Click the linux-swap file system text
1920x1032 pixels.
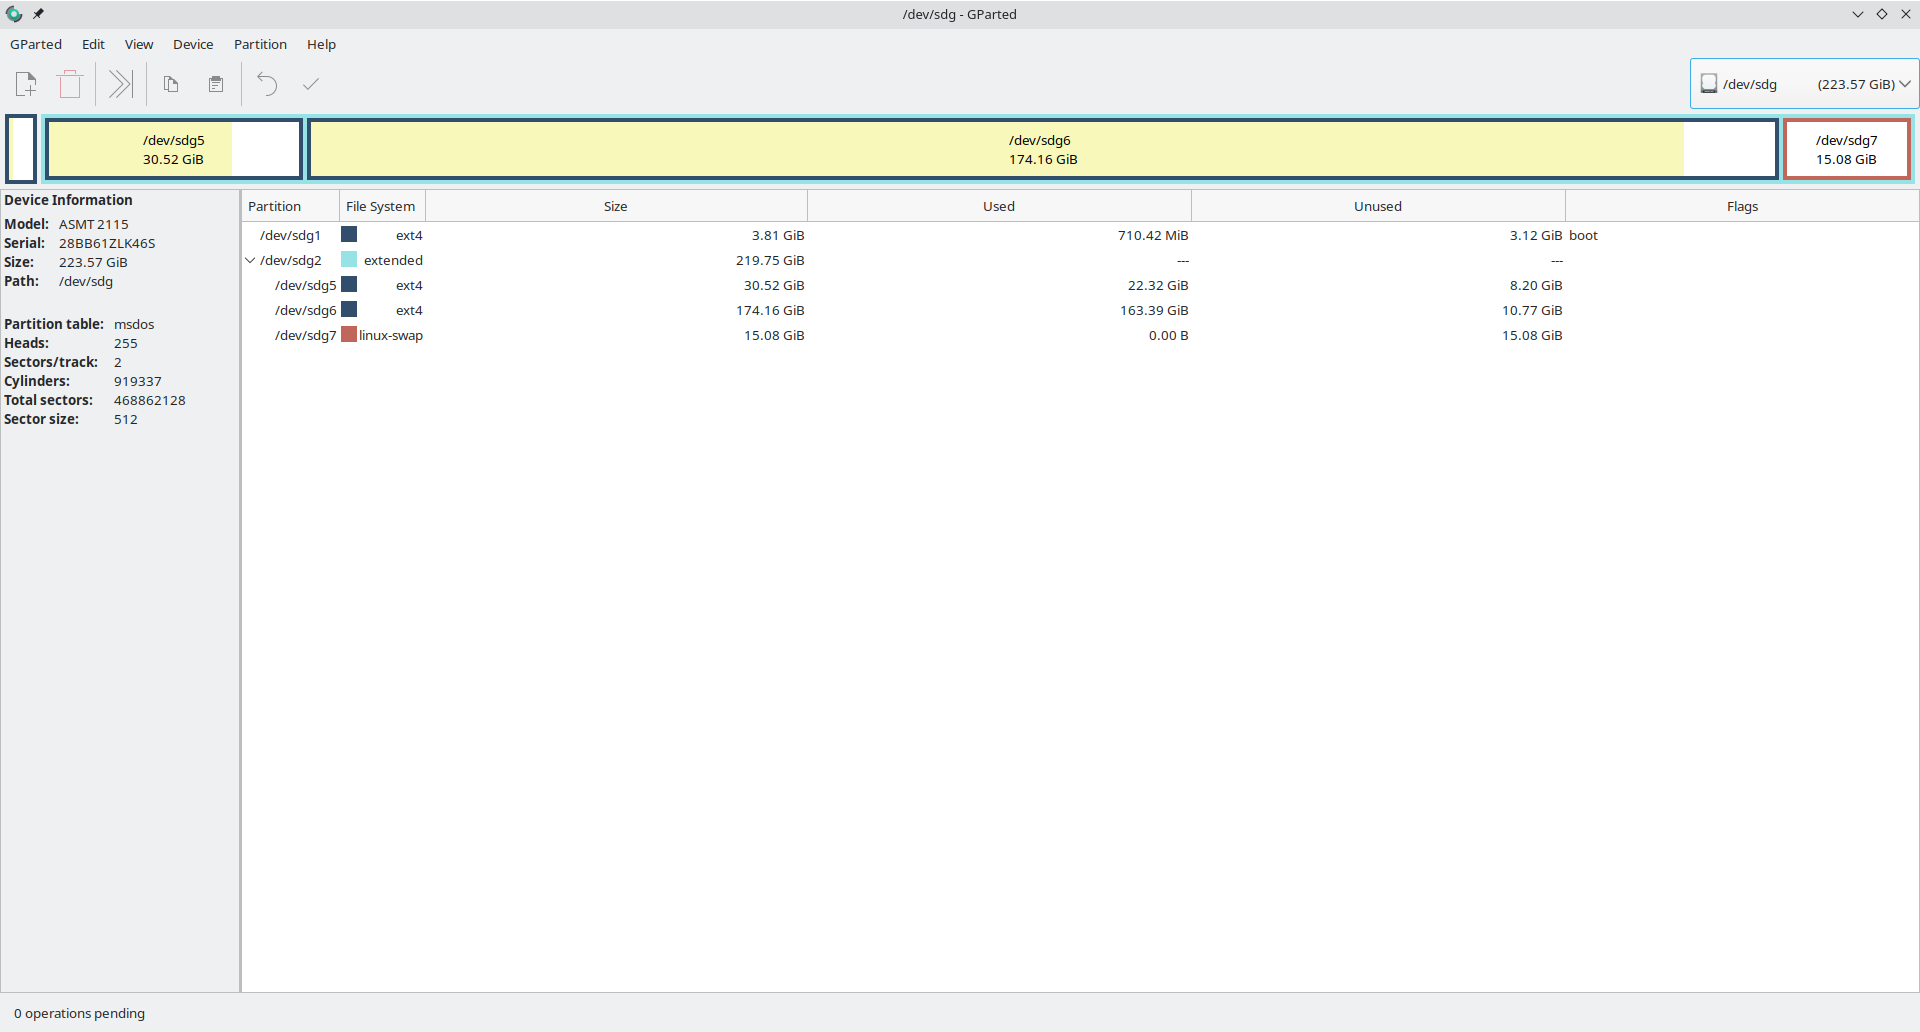pos(391,335)
